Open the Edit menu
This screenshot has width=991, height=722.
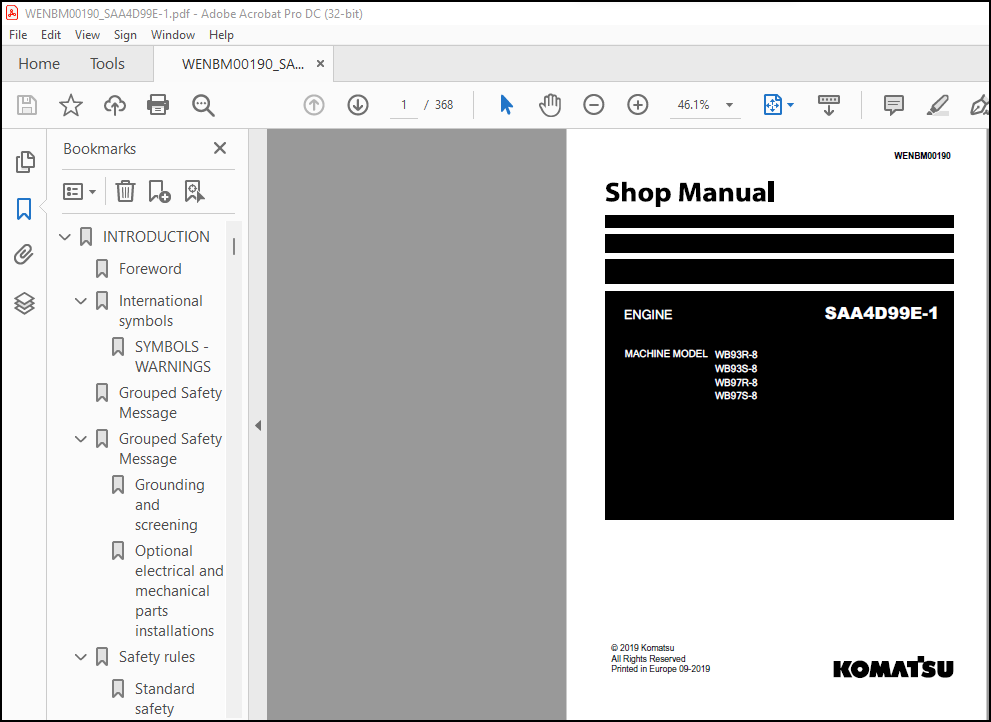pyautogui.click(x=51, y=35)
